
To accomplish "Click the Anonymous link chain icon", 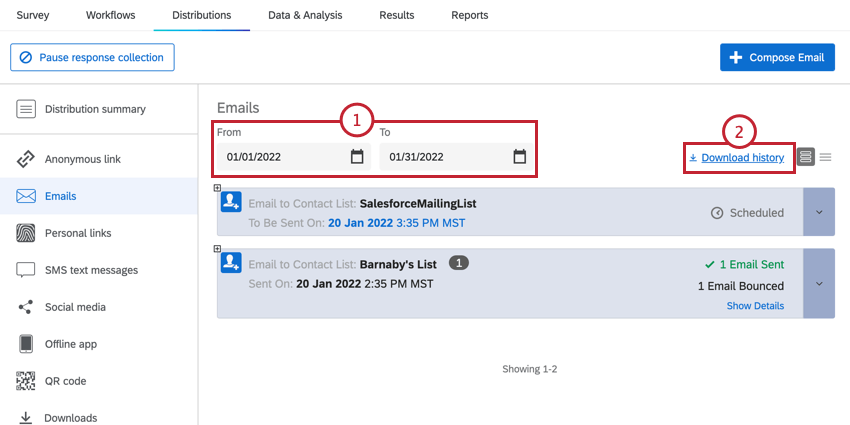I will point(25,159).
